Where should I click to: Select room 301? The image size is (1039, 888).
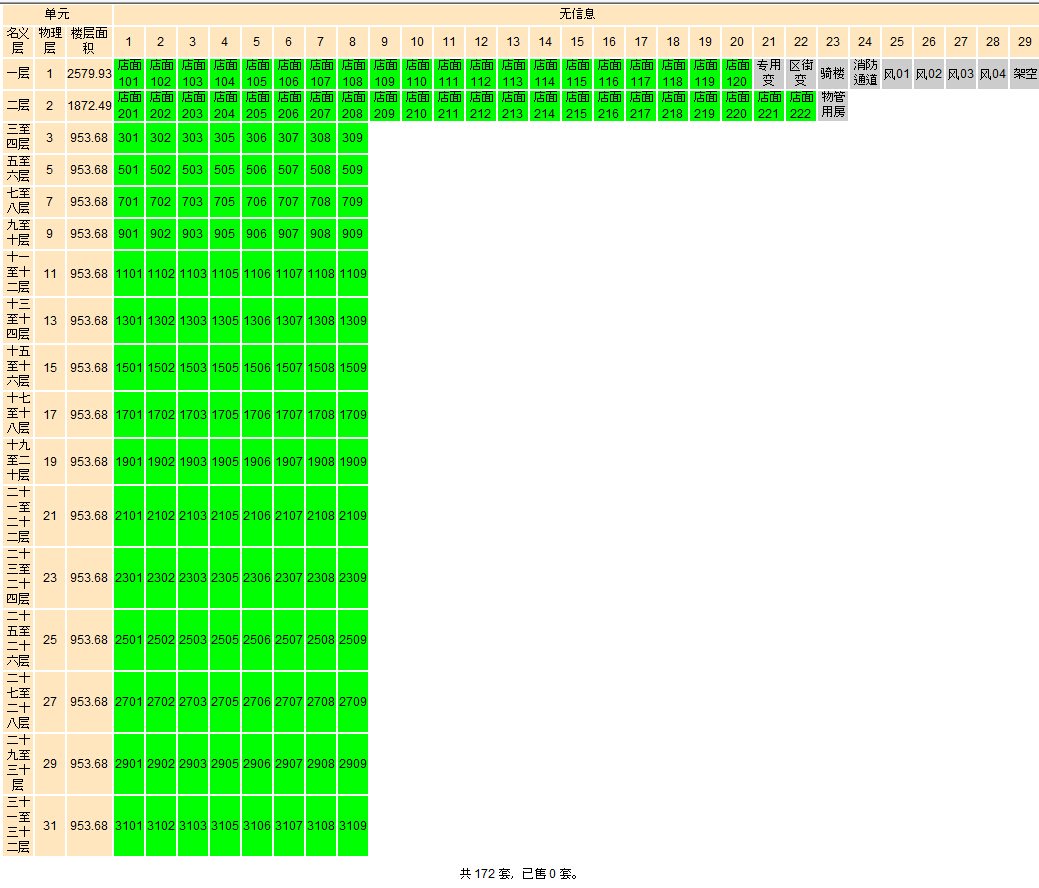pos(129,138)
